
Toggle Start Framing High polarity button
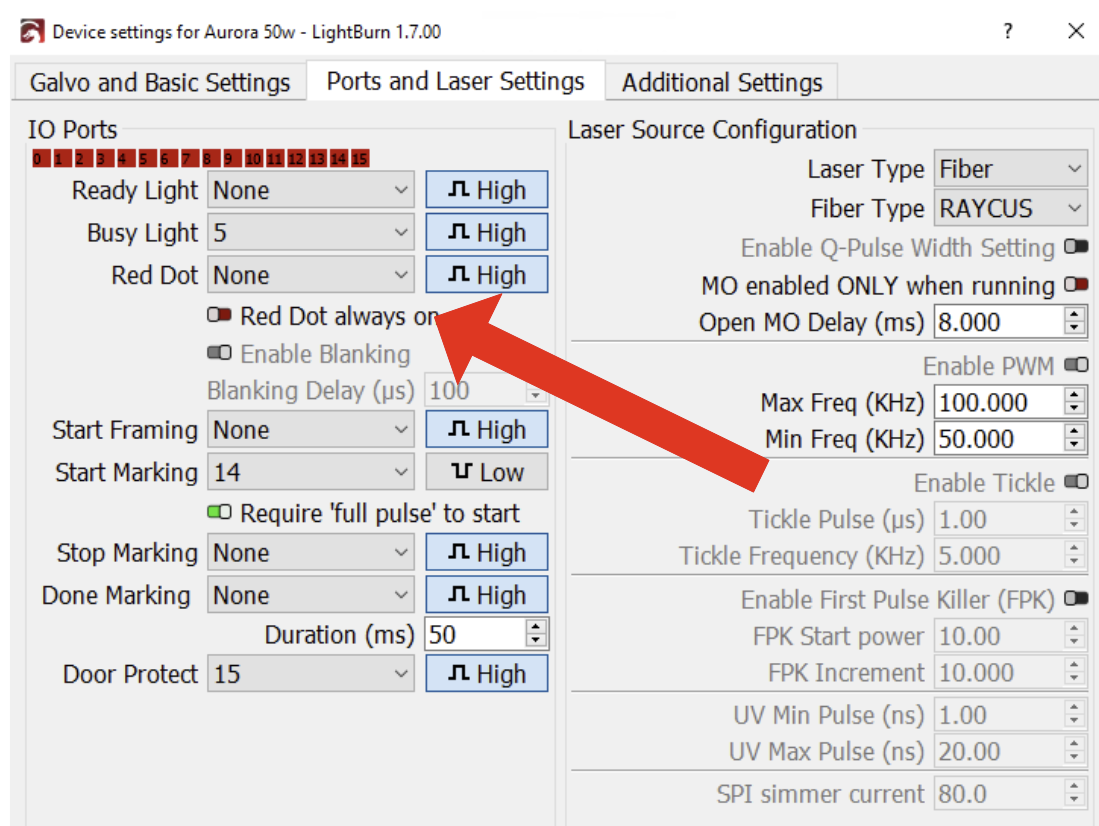point(486,430)
